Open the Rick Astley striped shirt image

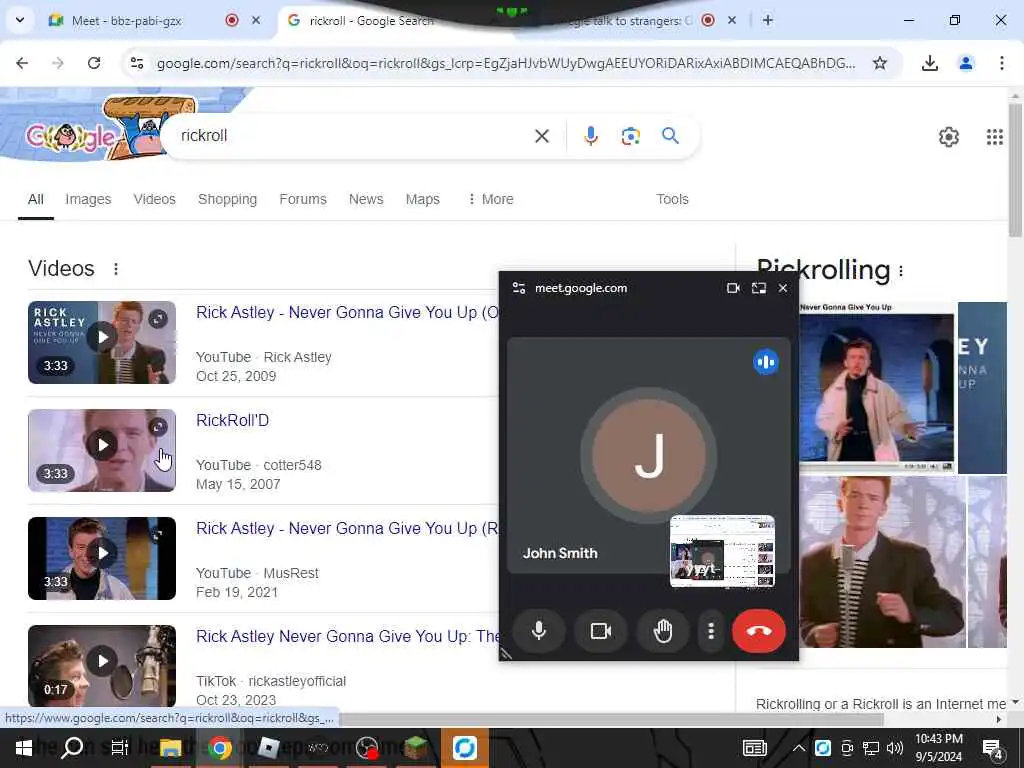pyautogui.click(x=882, y=562)
